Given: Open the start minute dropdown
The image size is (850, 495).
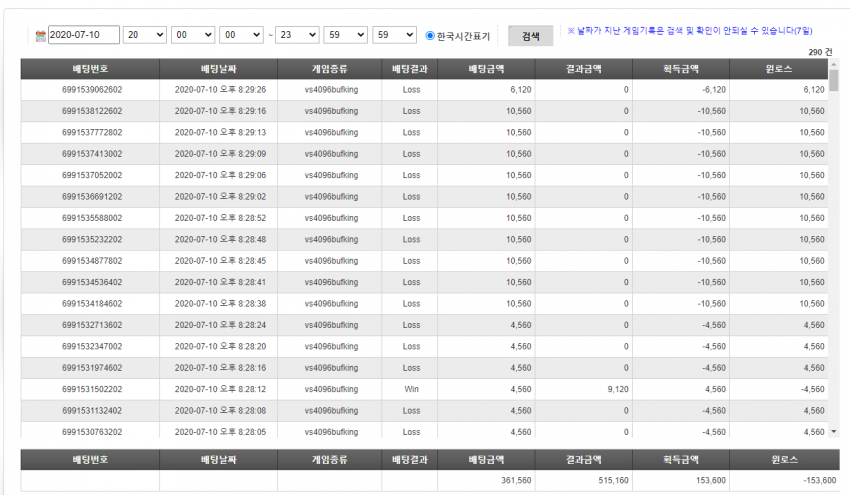Looking at the screenshot, I should pyautogui.click(x=193, y=35).
